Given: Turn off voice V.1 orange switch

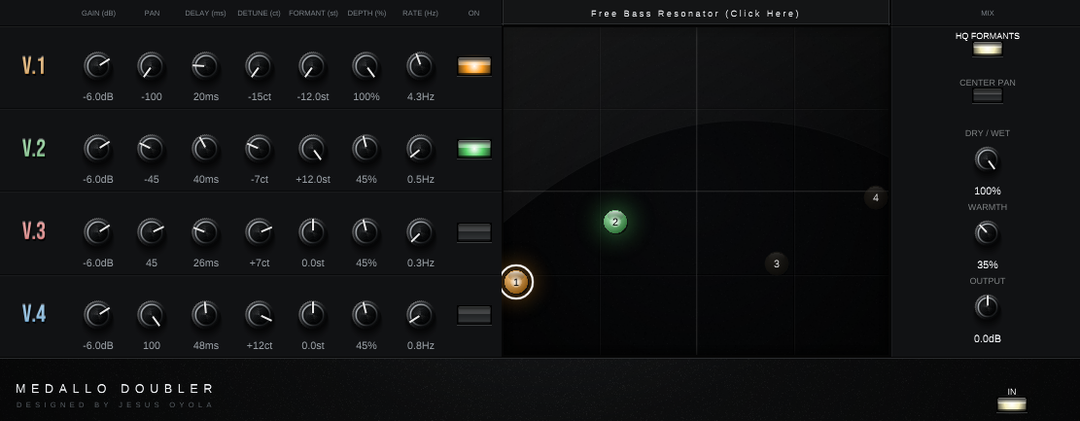Looking at the screenshot, I should coord(475,66).
